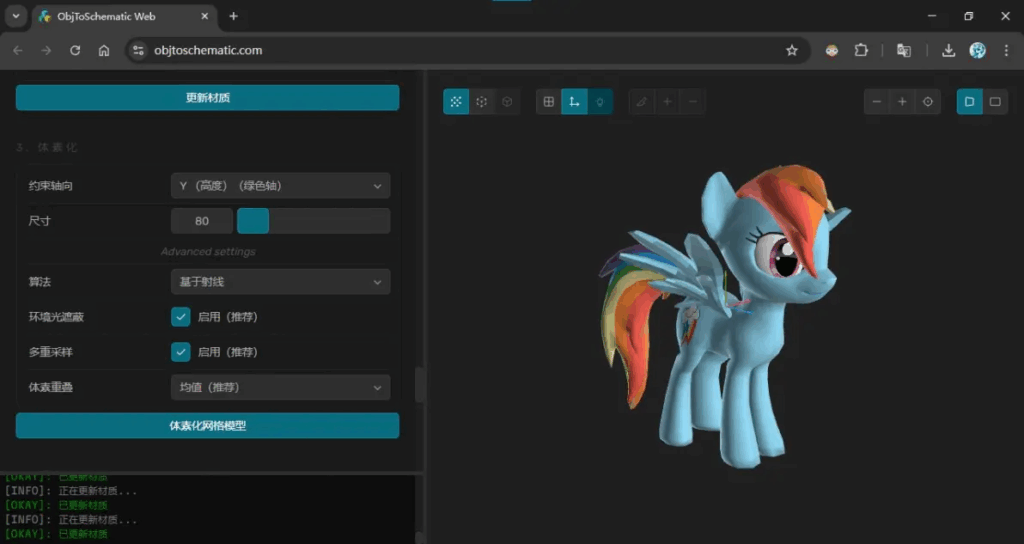Image resolution: width=1024 pixels, height=544 pixels.
Task: Open the 约束轴向 dropdown
Action: pos(281,186)
